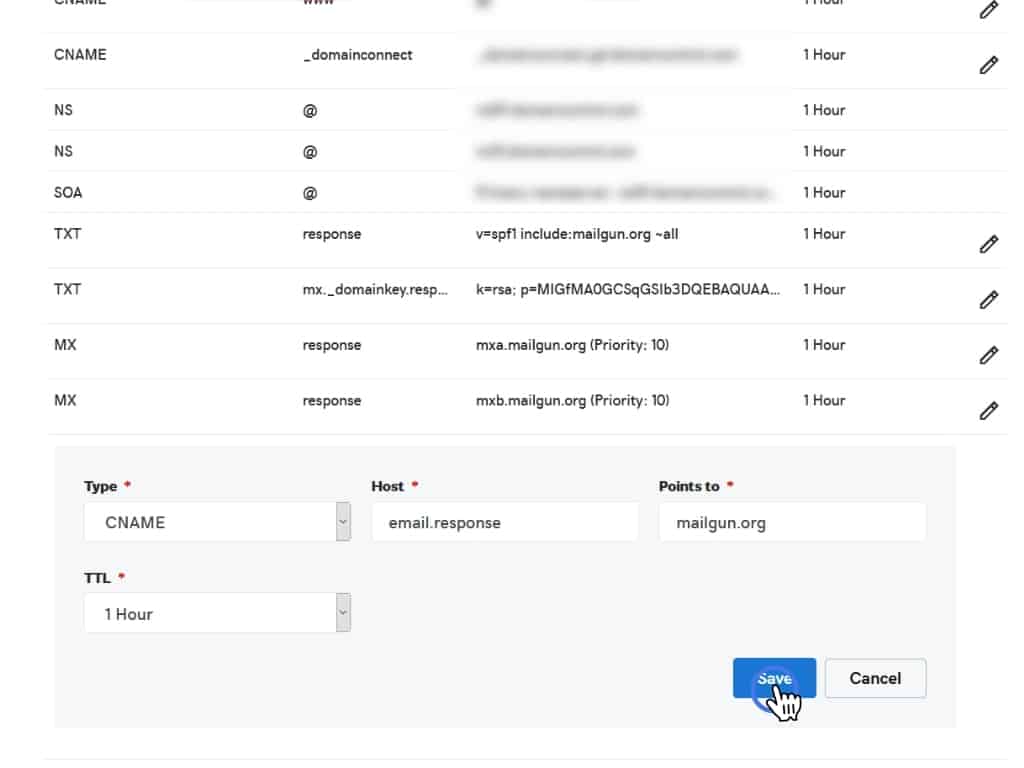Edit the _domainconnect CNAME record
This screenshot has width=1024, height=768.
988,65
